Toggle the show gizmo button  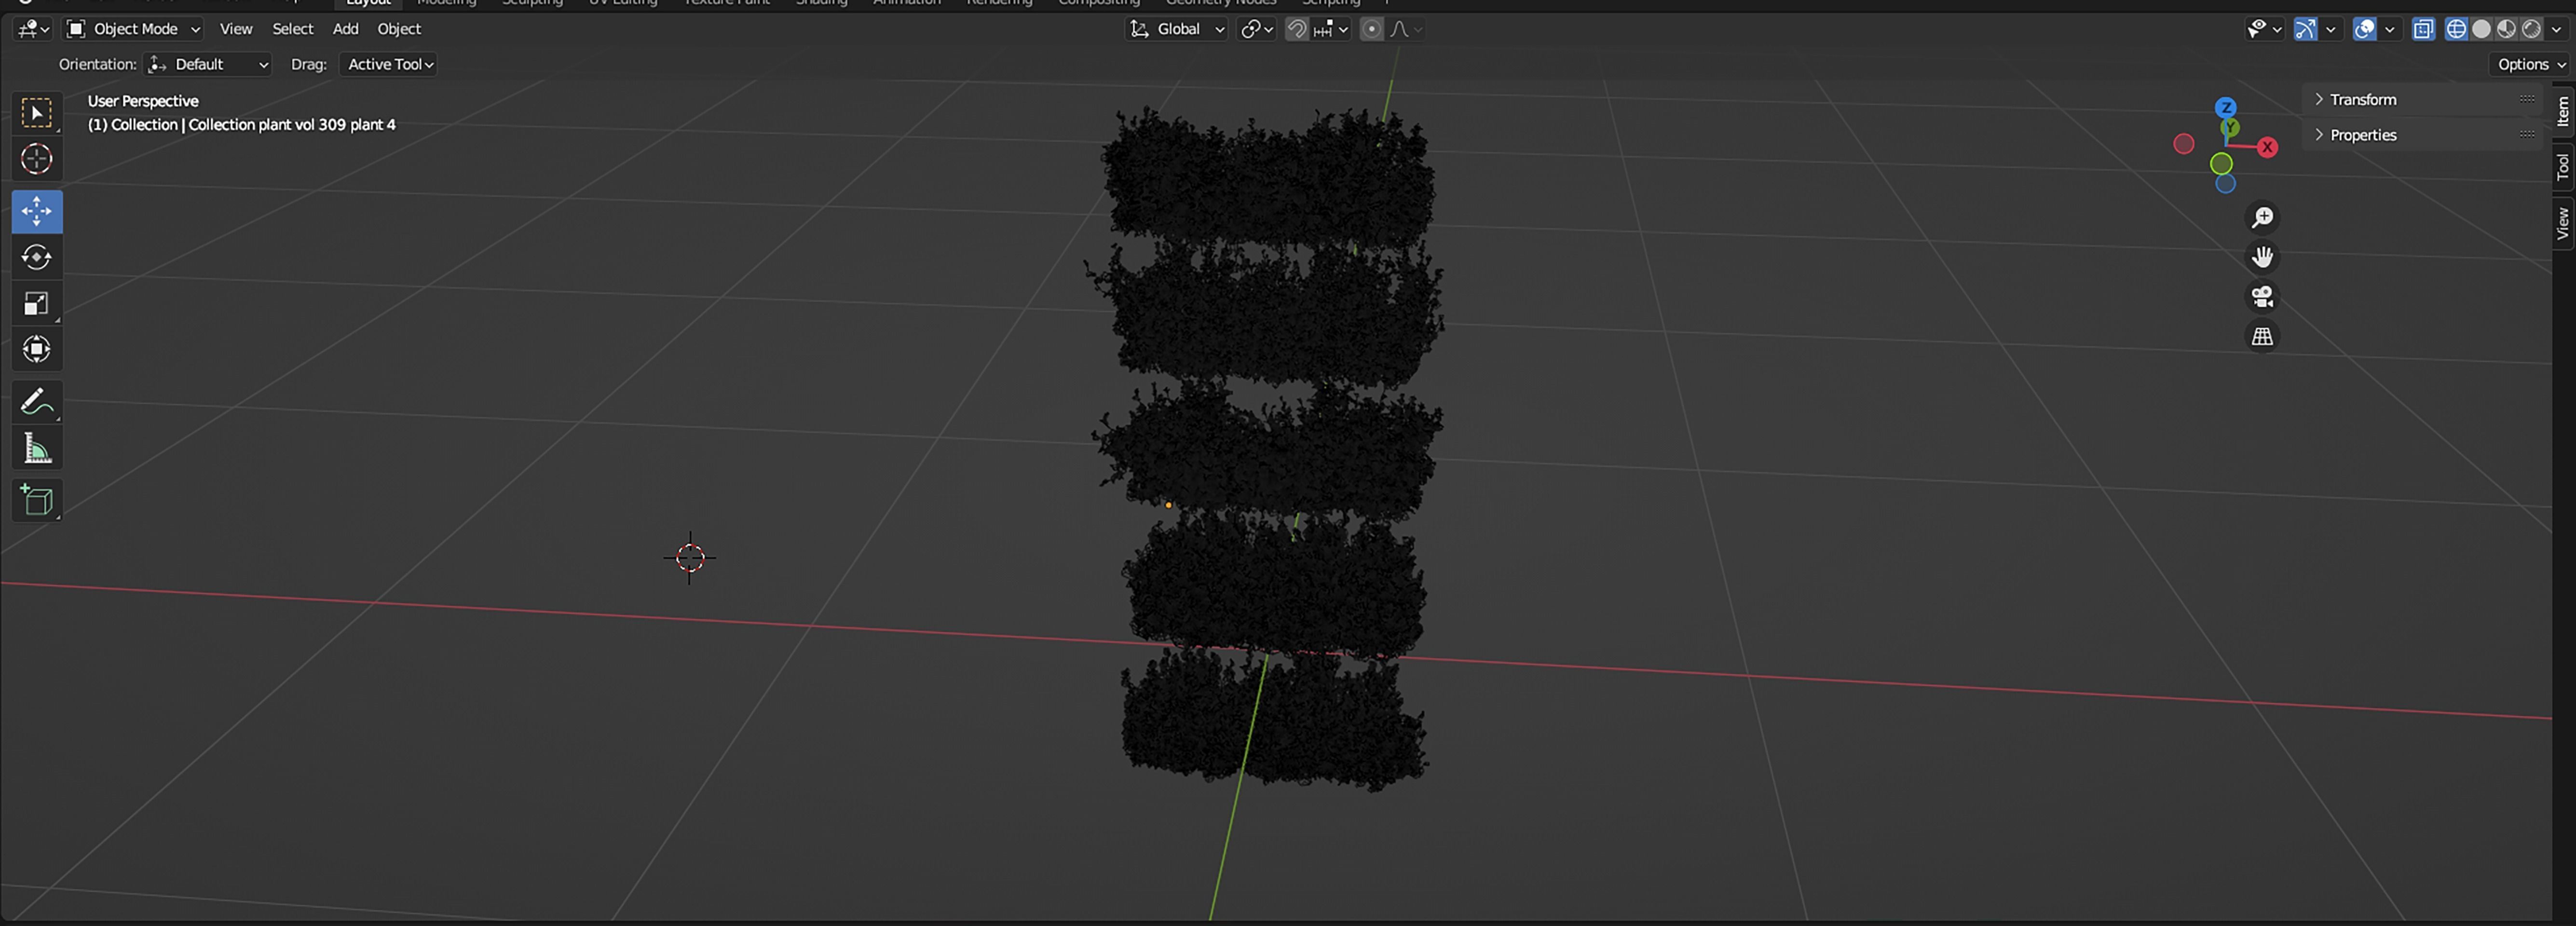[x=2305, y=29]
